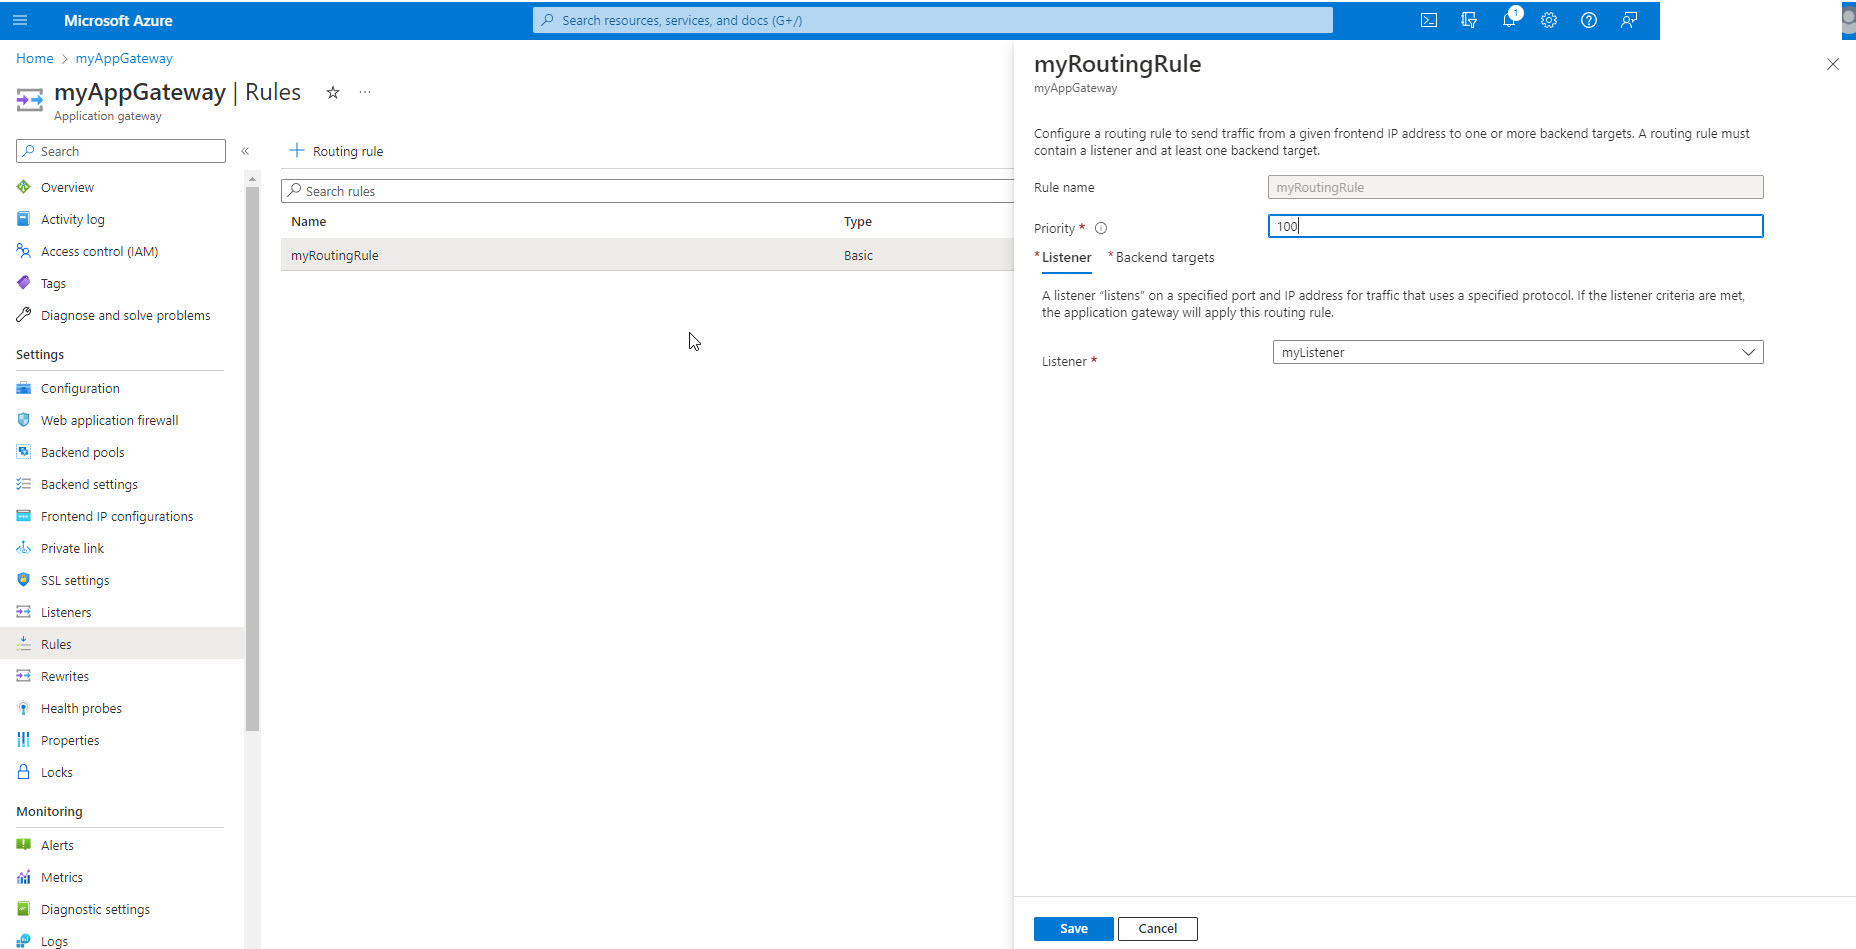This screenshot has width=1856, height=949.
Task: Switch to the Backend targets tab
Action: click(1164, 257)
